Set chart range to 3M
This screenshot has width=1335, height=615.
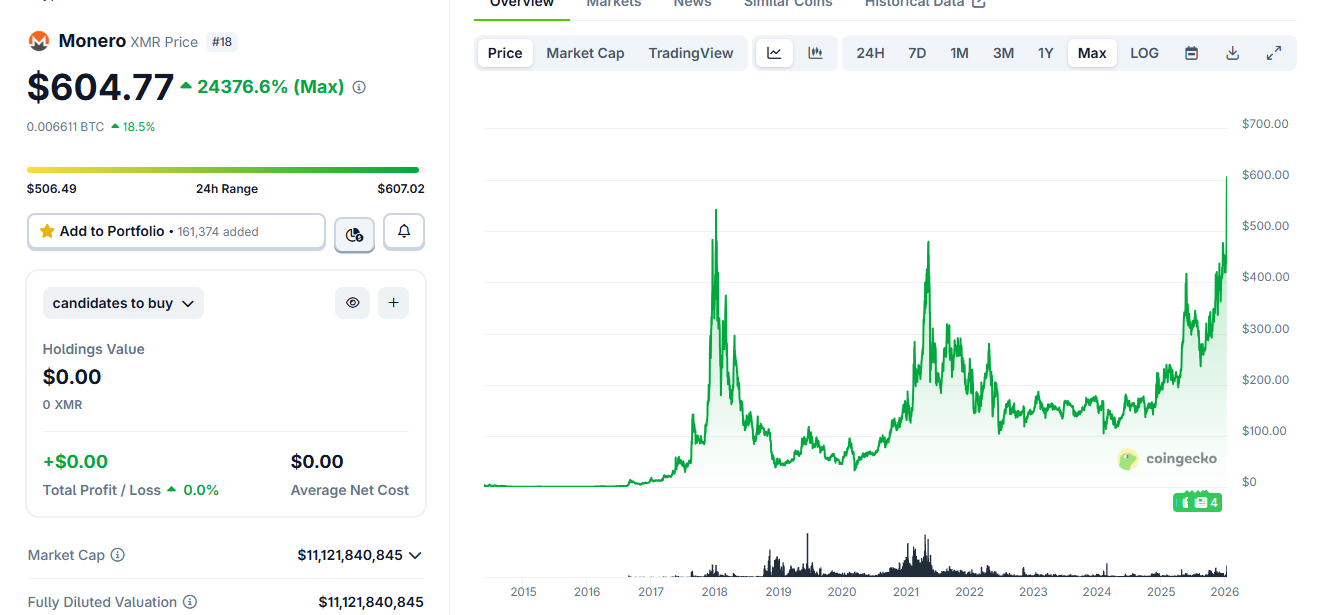coord(1003,53)
